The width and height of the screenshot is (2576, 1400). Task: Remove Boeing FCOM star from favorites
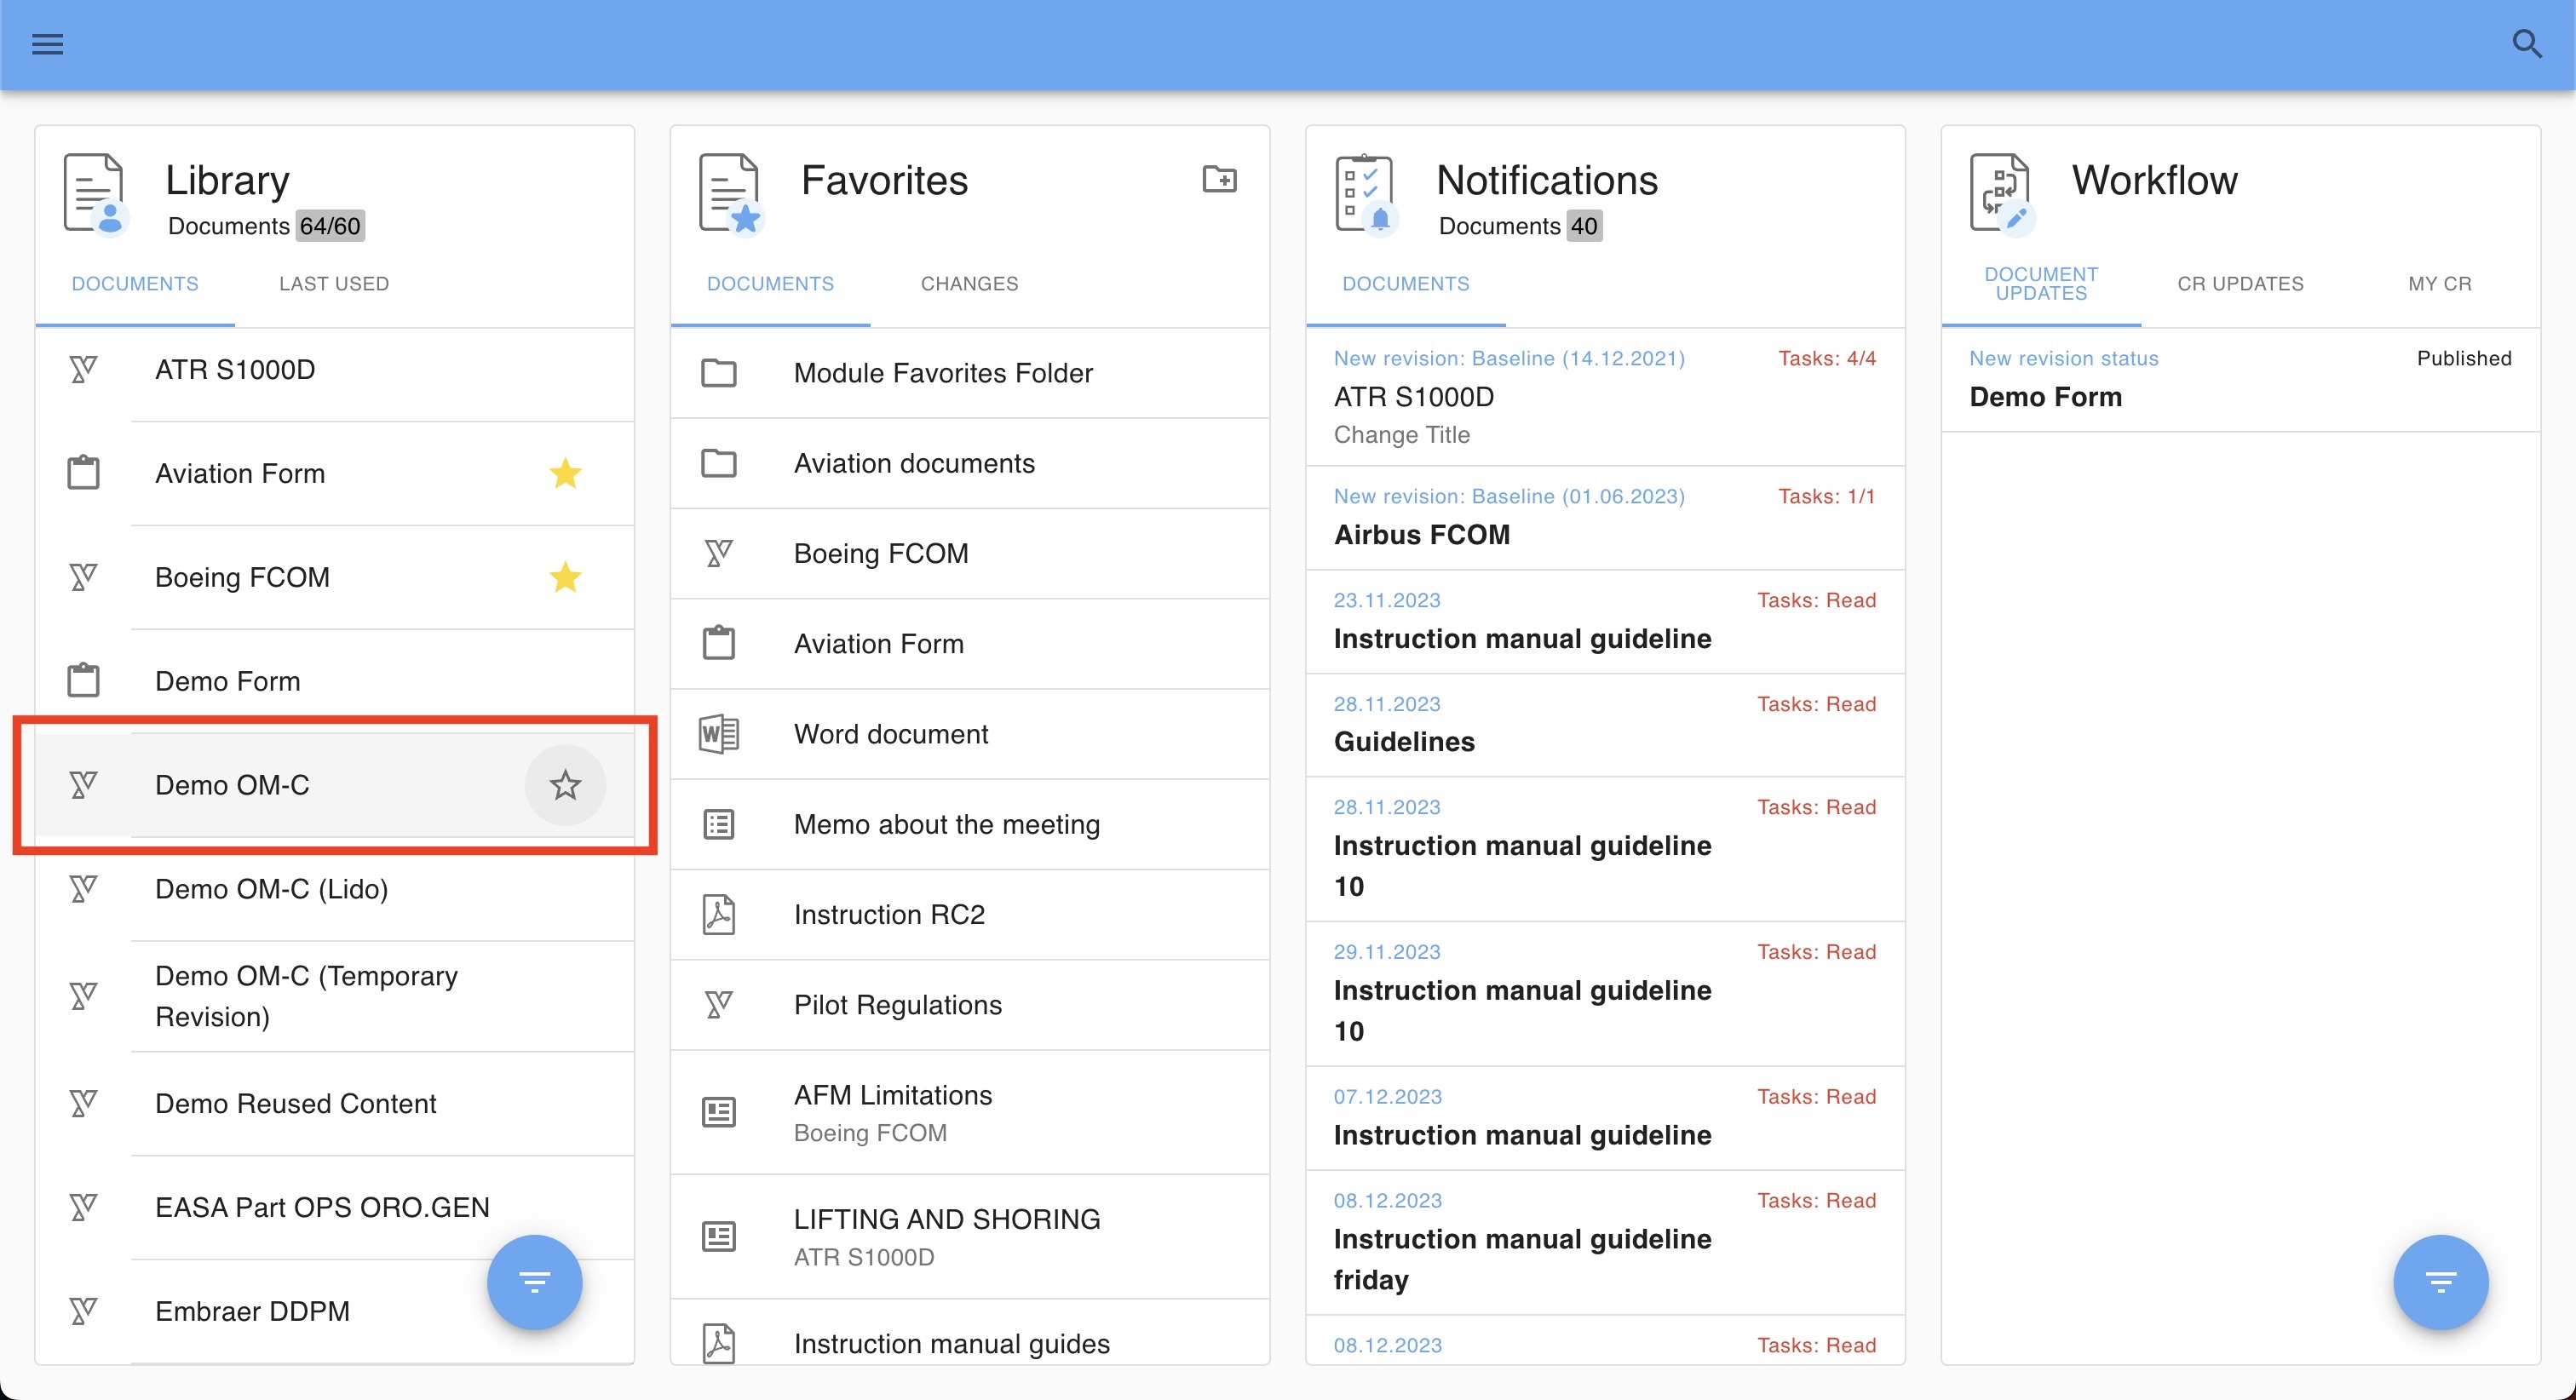point(565,577)
